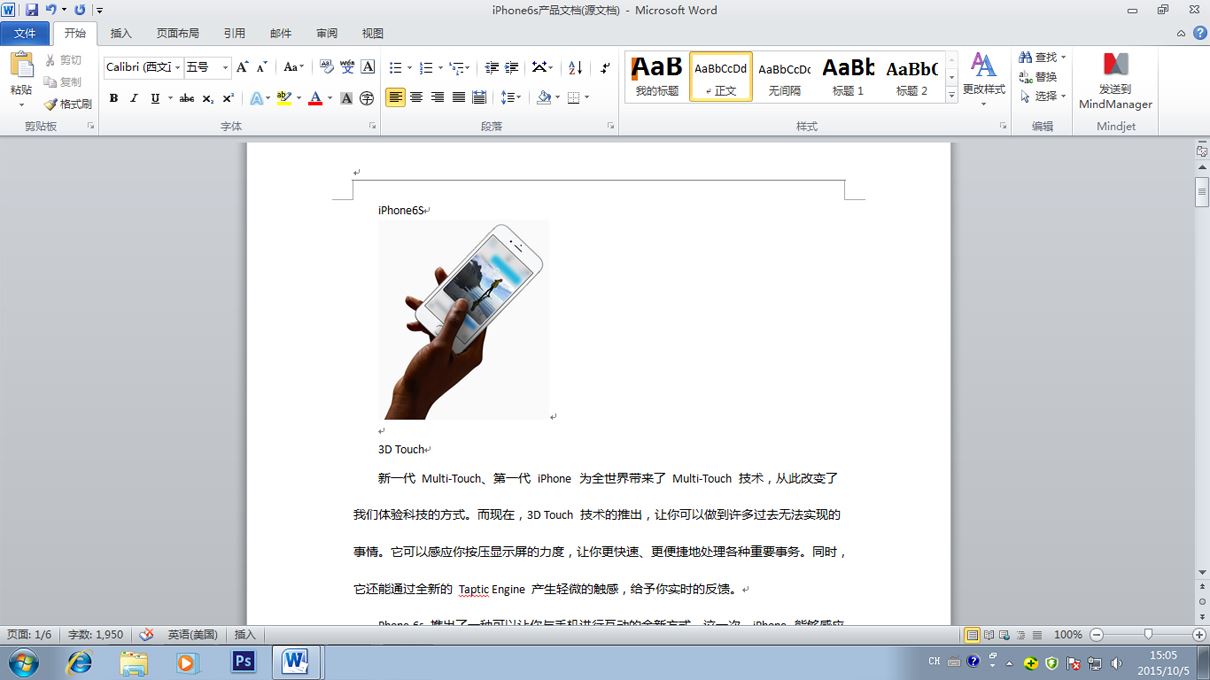Screen dimensions: 1210x680
Task: Toggle Bold formatting
Action: click(x=113, y=98)
